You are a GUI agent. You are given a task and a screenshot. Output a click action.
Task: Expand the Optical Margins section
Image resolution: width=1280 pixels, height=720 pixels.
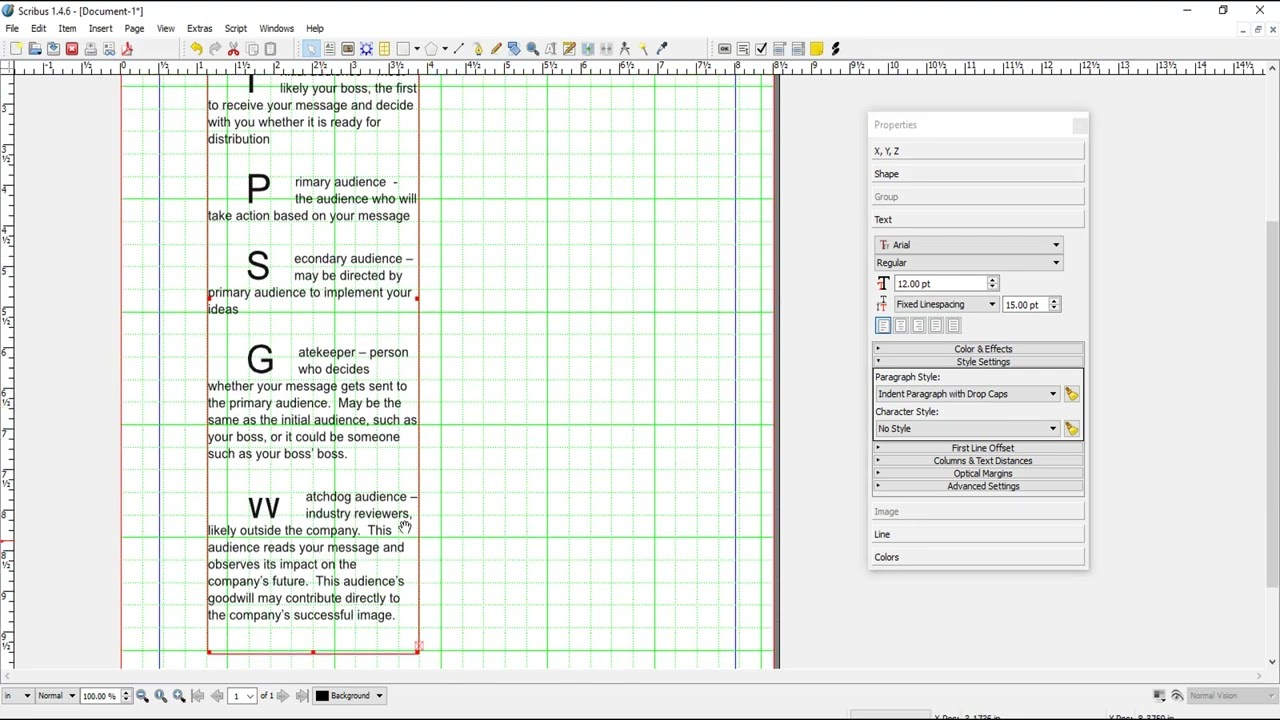tap(978, 474)
